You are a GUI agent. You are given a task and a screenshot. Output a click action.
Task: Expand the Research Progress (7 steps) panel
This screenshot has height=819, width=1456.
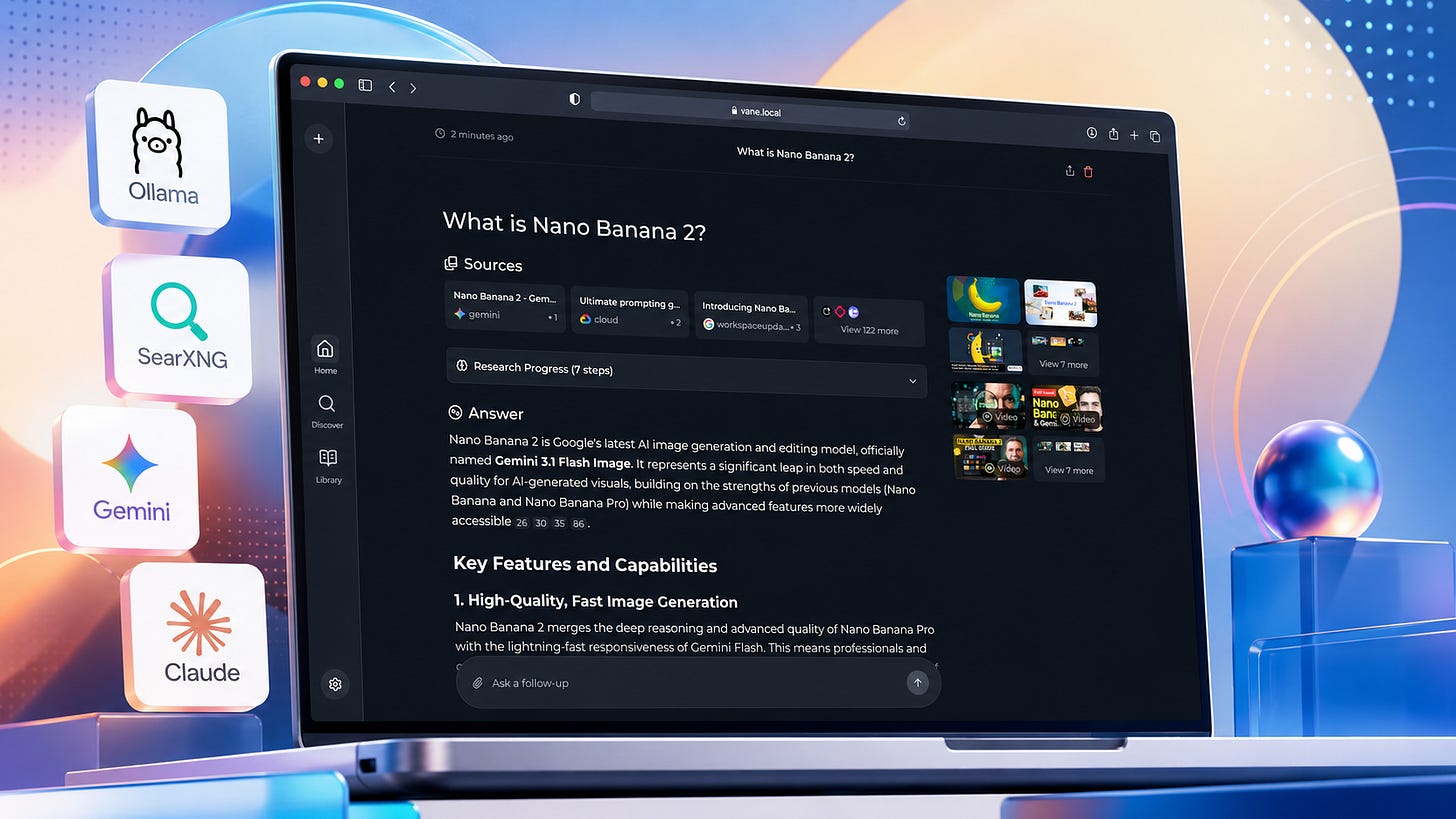point(686,374)
